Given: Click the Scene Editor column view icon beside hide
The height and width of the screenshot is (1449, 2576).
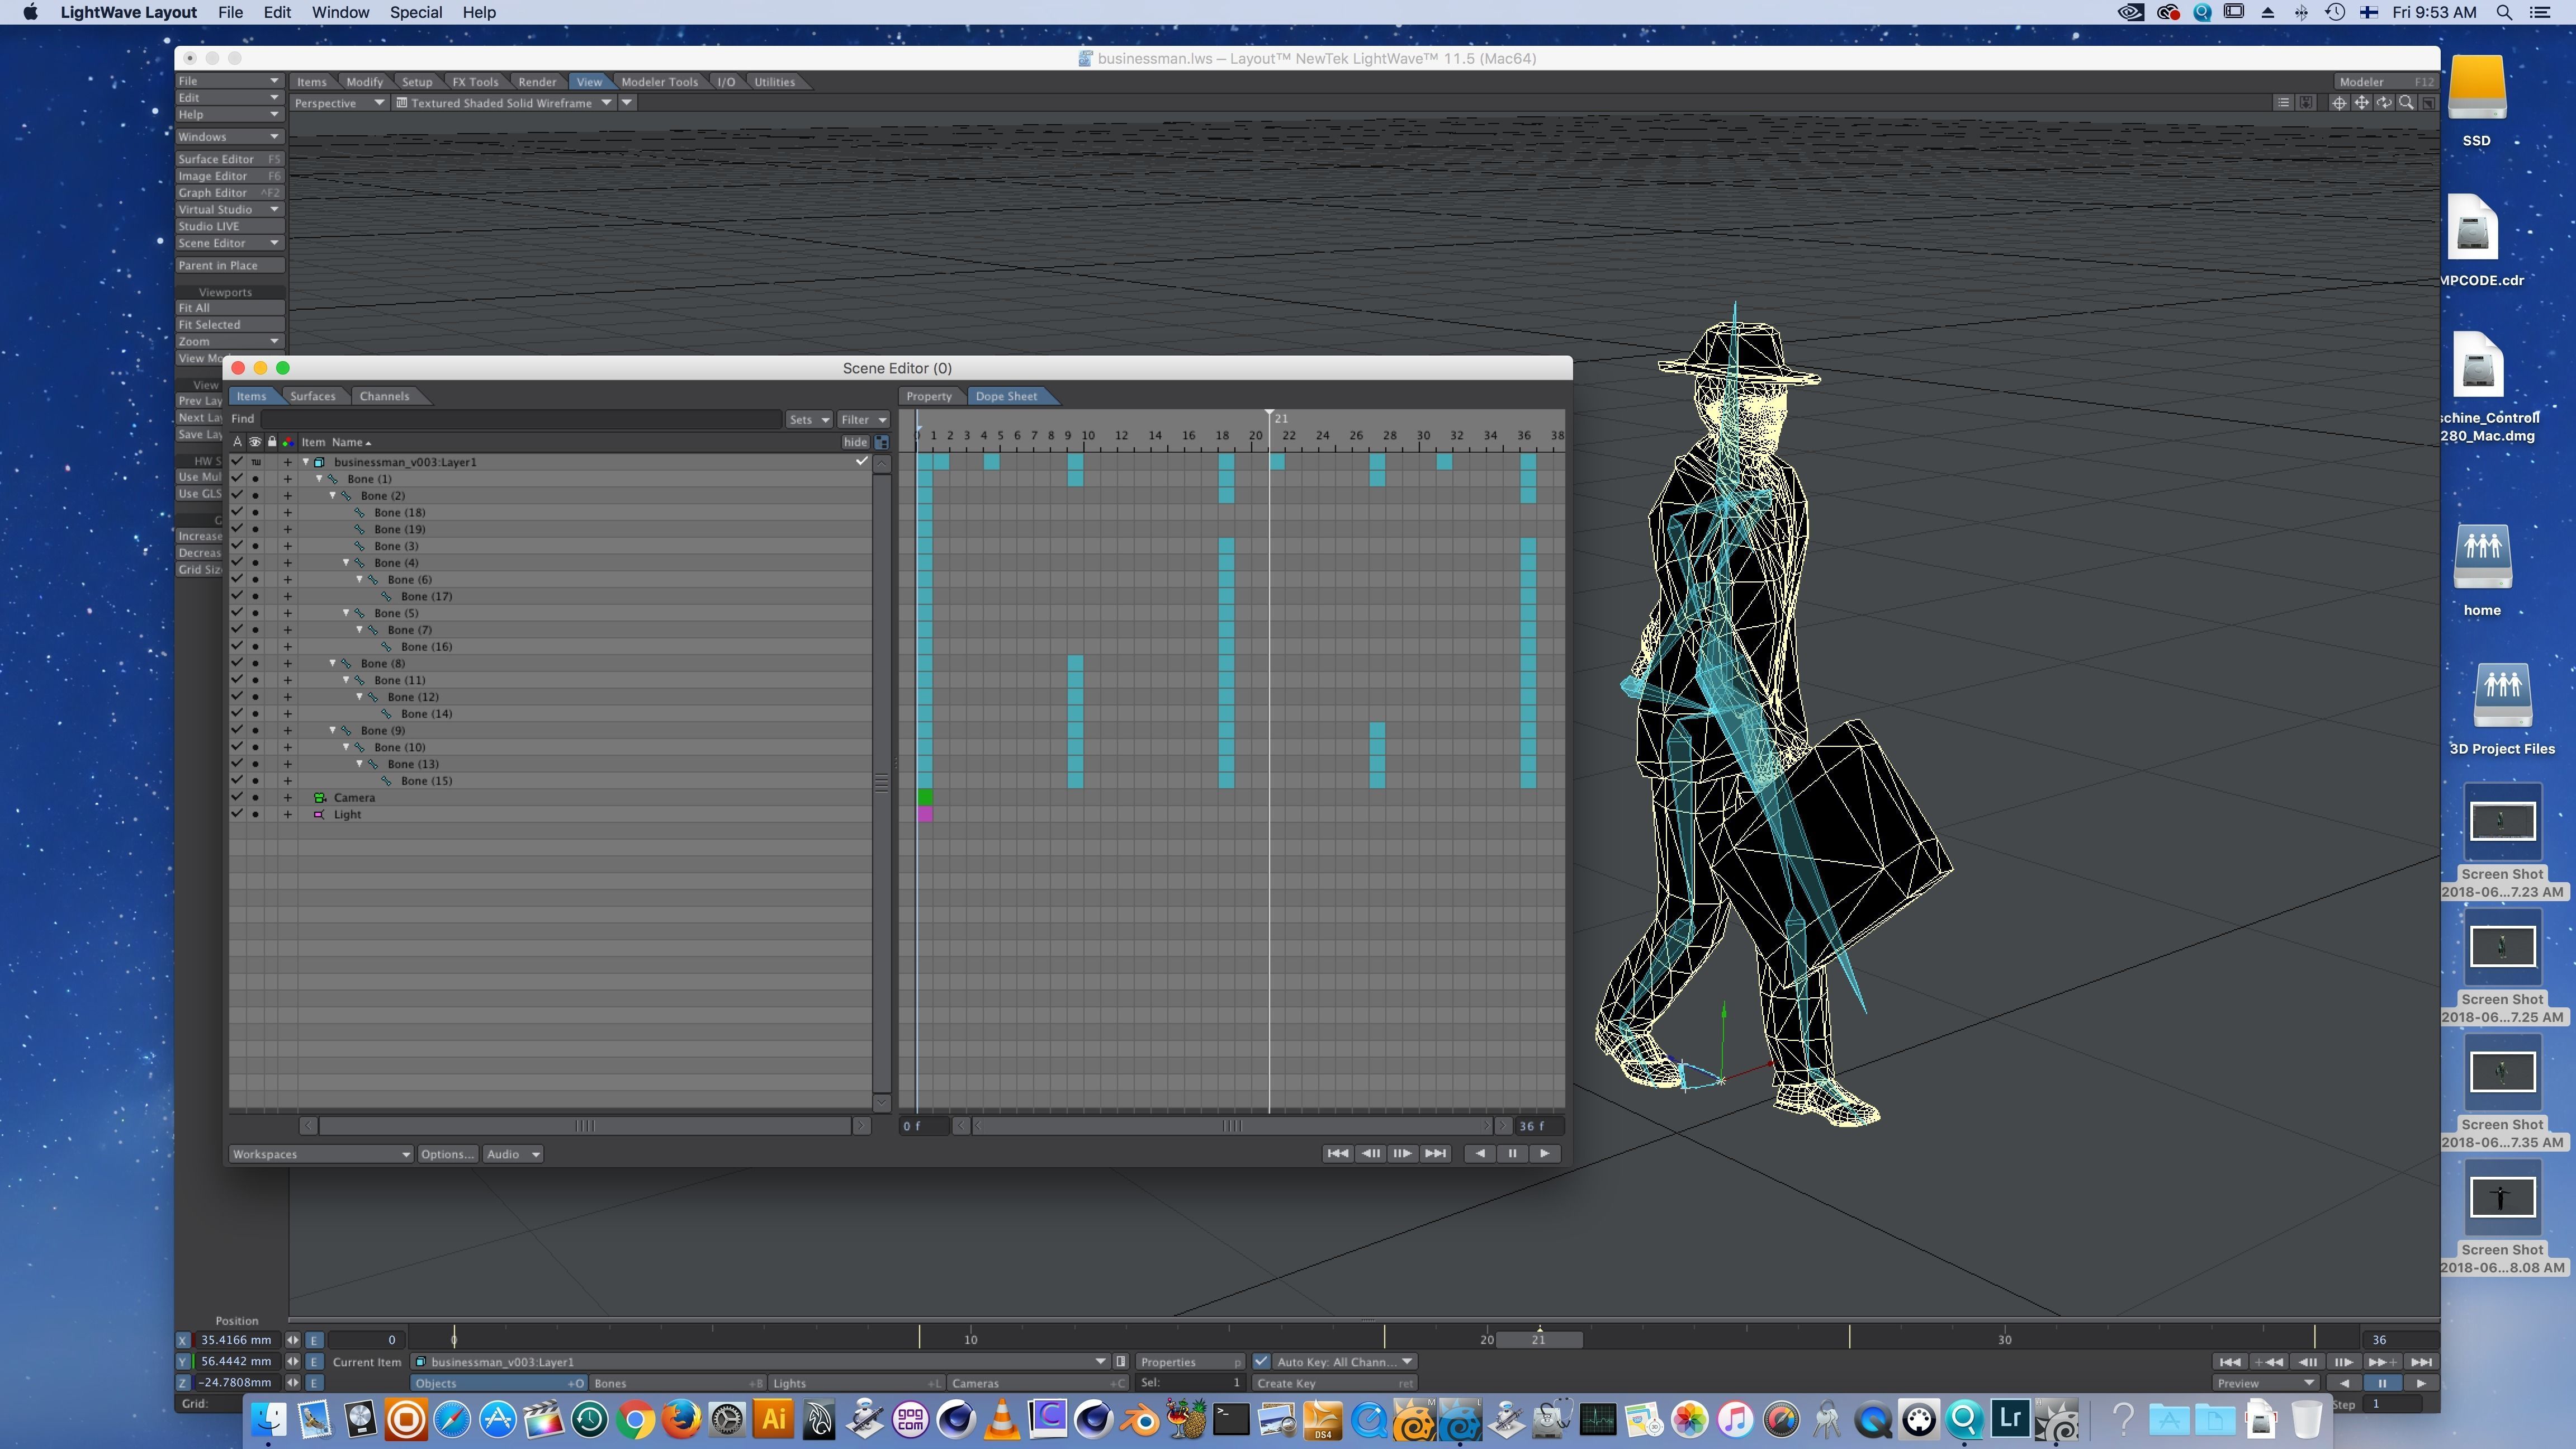Looking at the screenshot, I should coord(881,442).
